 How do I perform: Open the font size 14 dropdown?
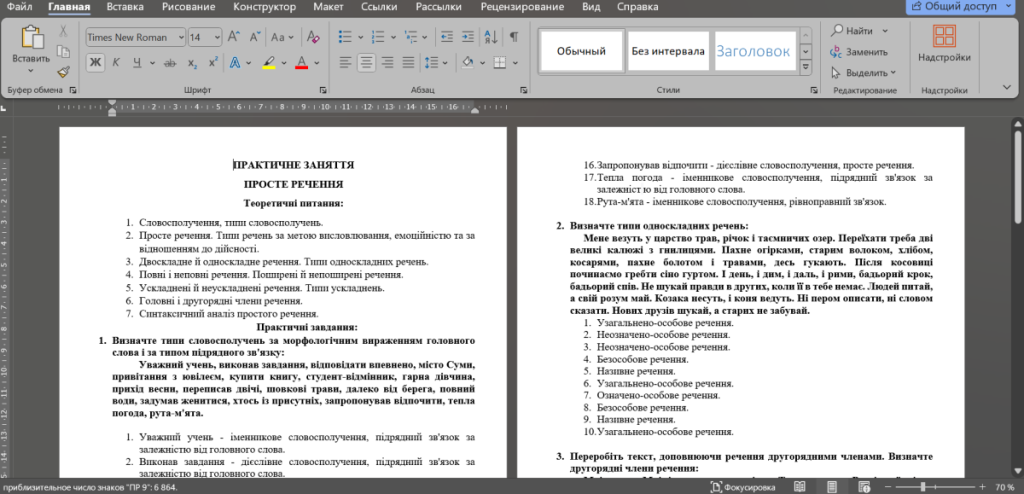217,37
